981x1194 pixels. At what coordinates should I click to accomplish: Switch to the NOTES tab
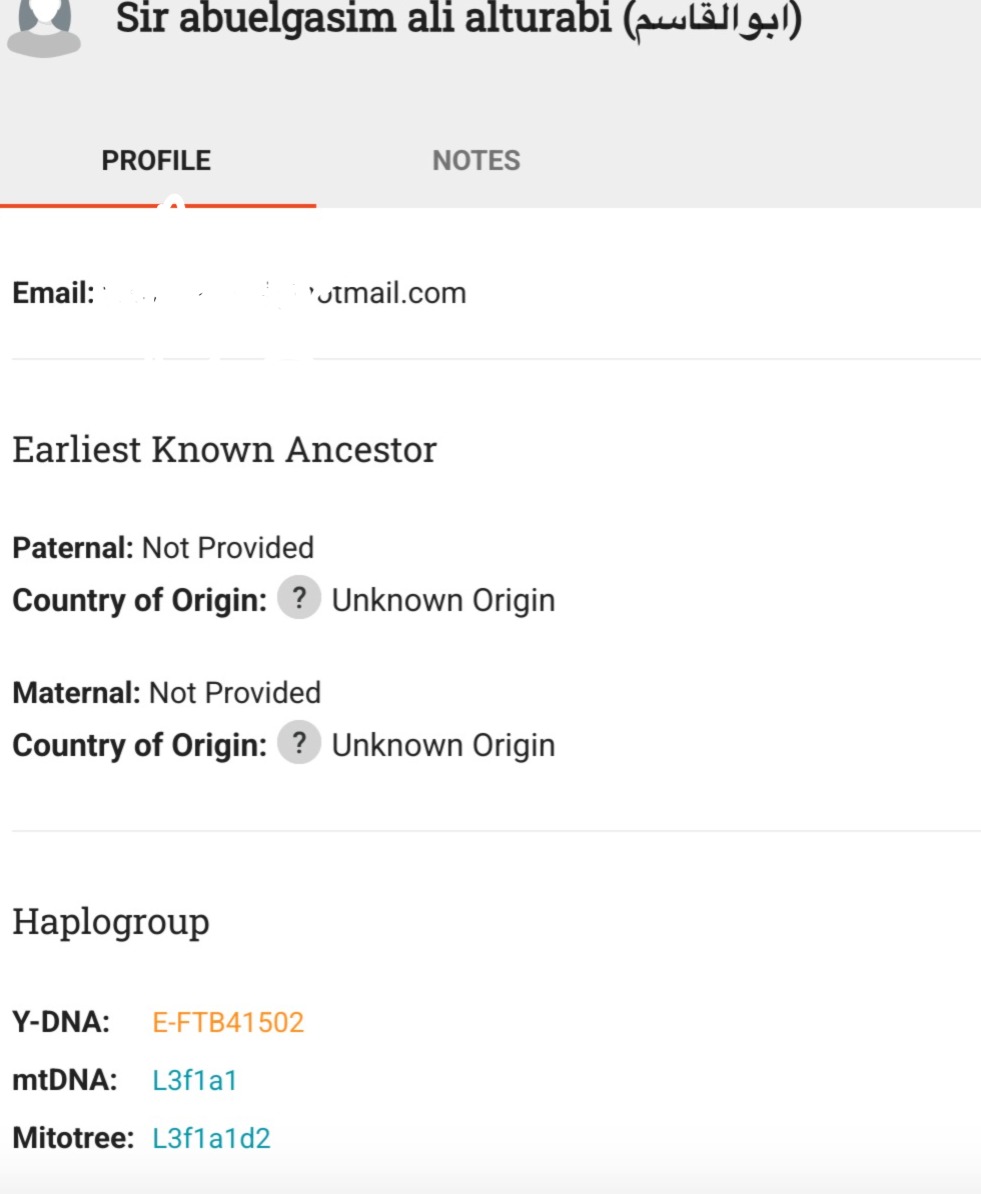[x=476, y=161]
